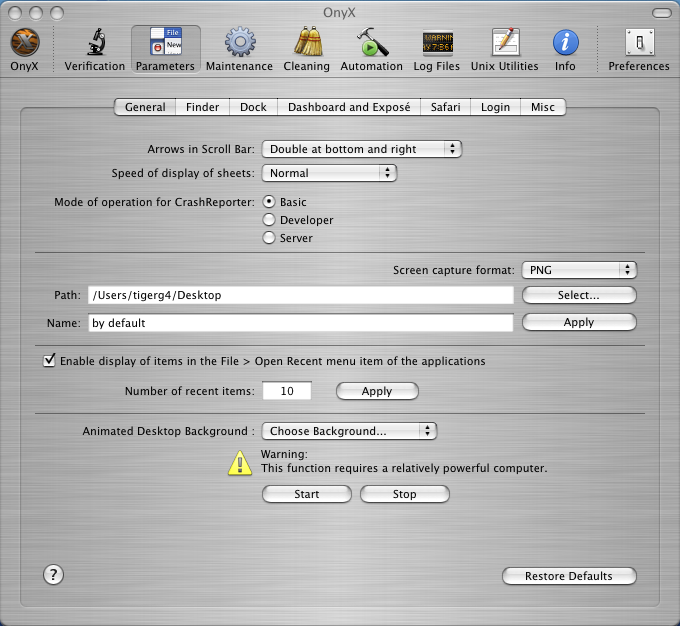Click the 'Screen capture format:' label
The width and height of the screenshot is (680, 626).
pyautogui.click(x=454, y=270)
